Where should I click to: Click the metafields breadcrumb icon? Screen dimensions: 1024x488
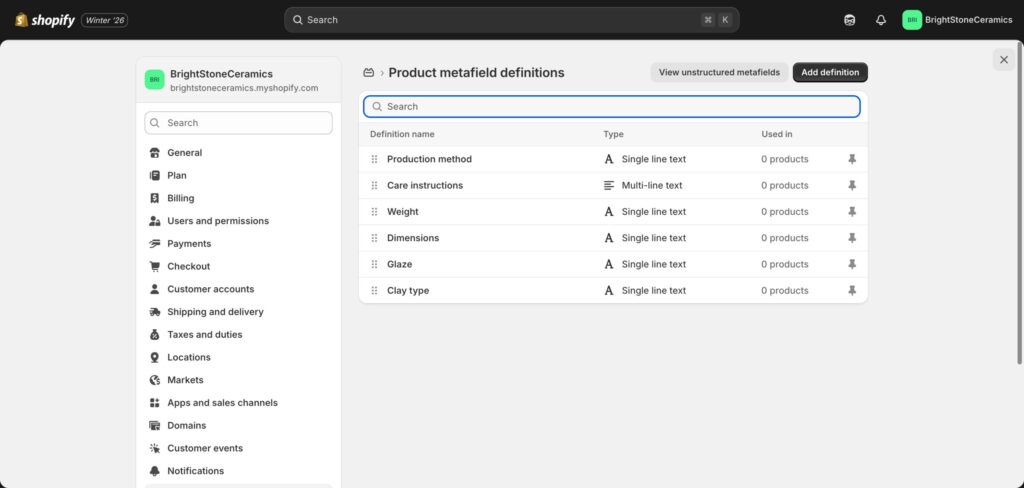pos(369,73)
